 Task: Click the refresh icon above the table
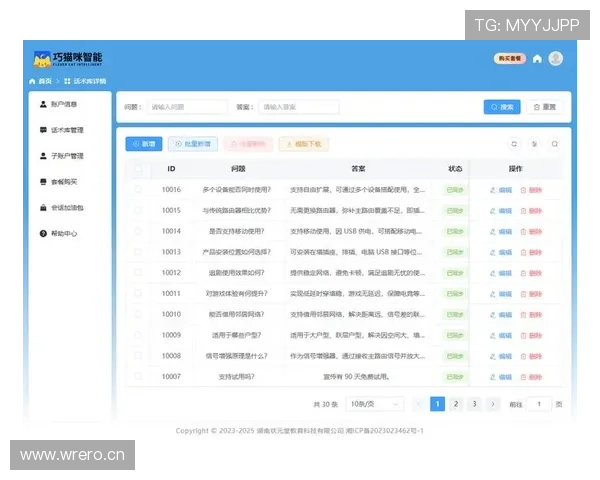[x=514, y=144]
